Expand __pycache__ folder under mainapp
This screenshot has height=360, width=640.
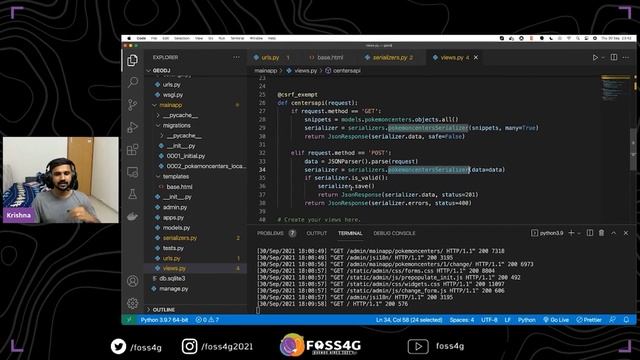(x=180, y=116)
